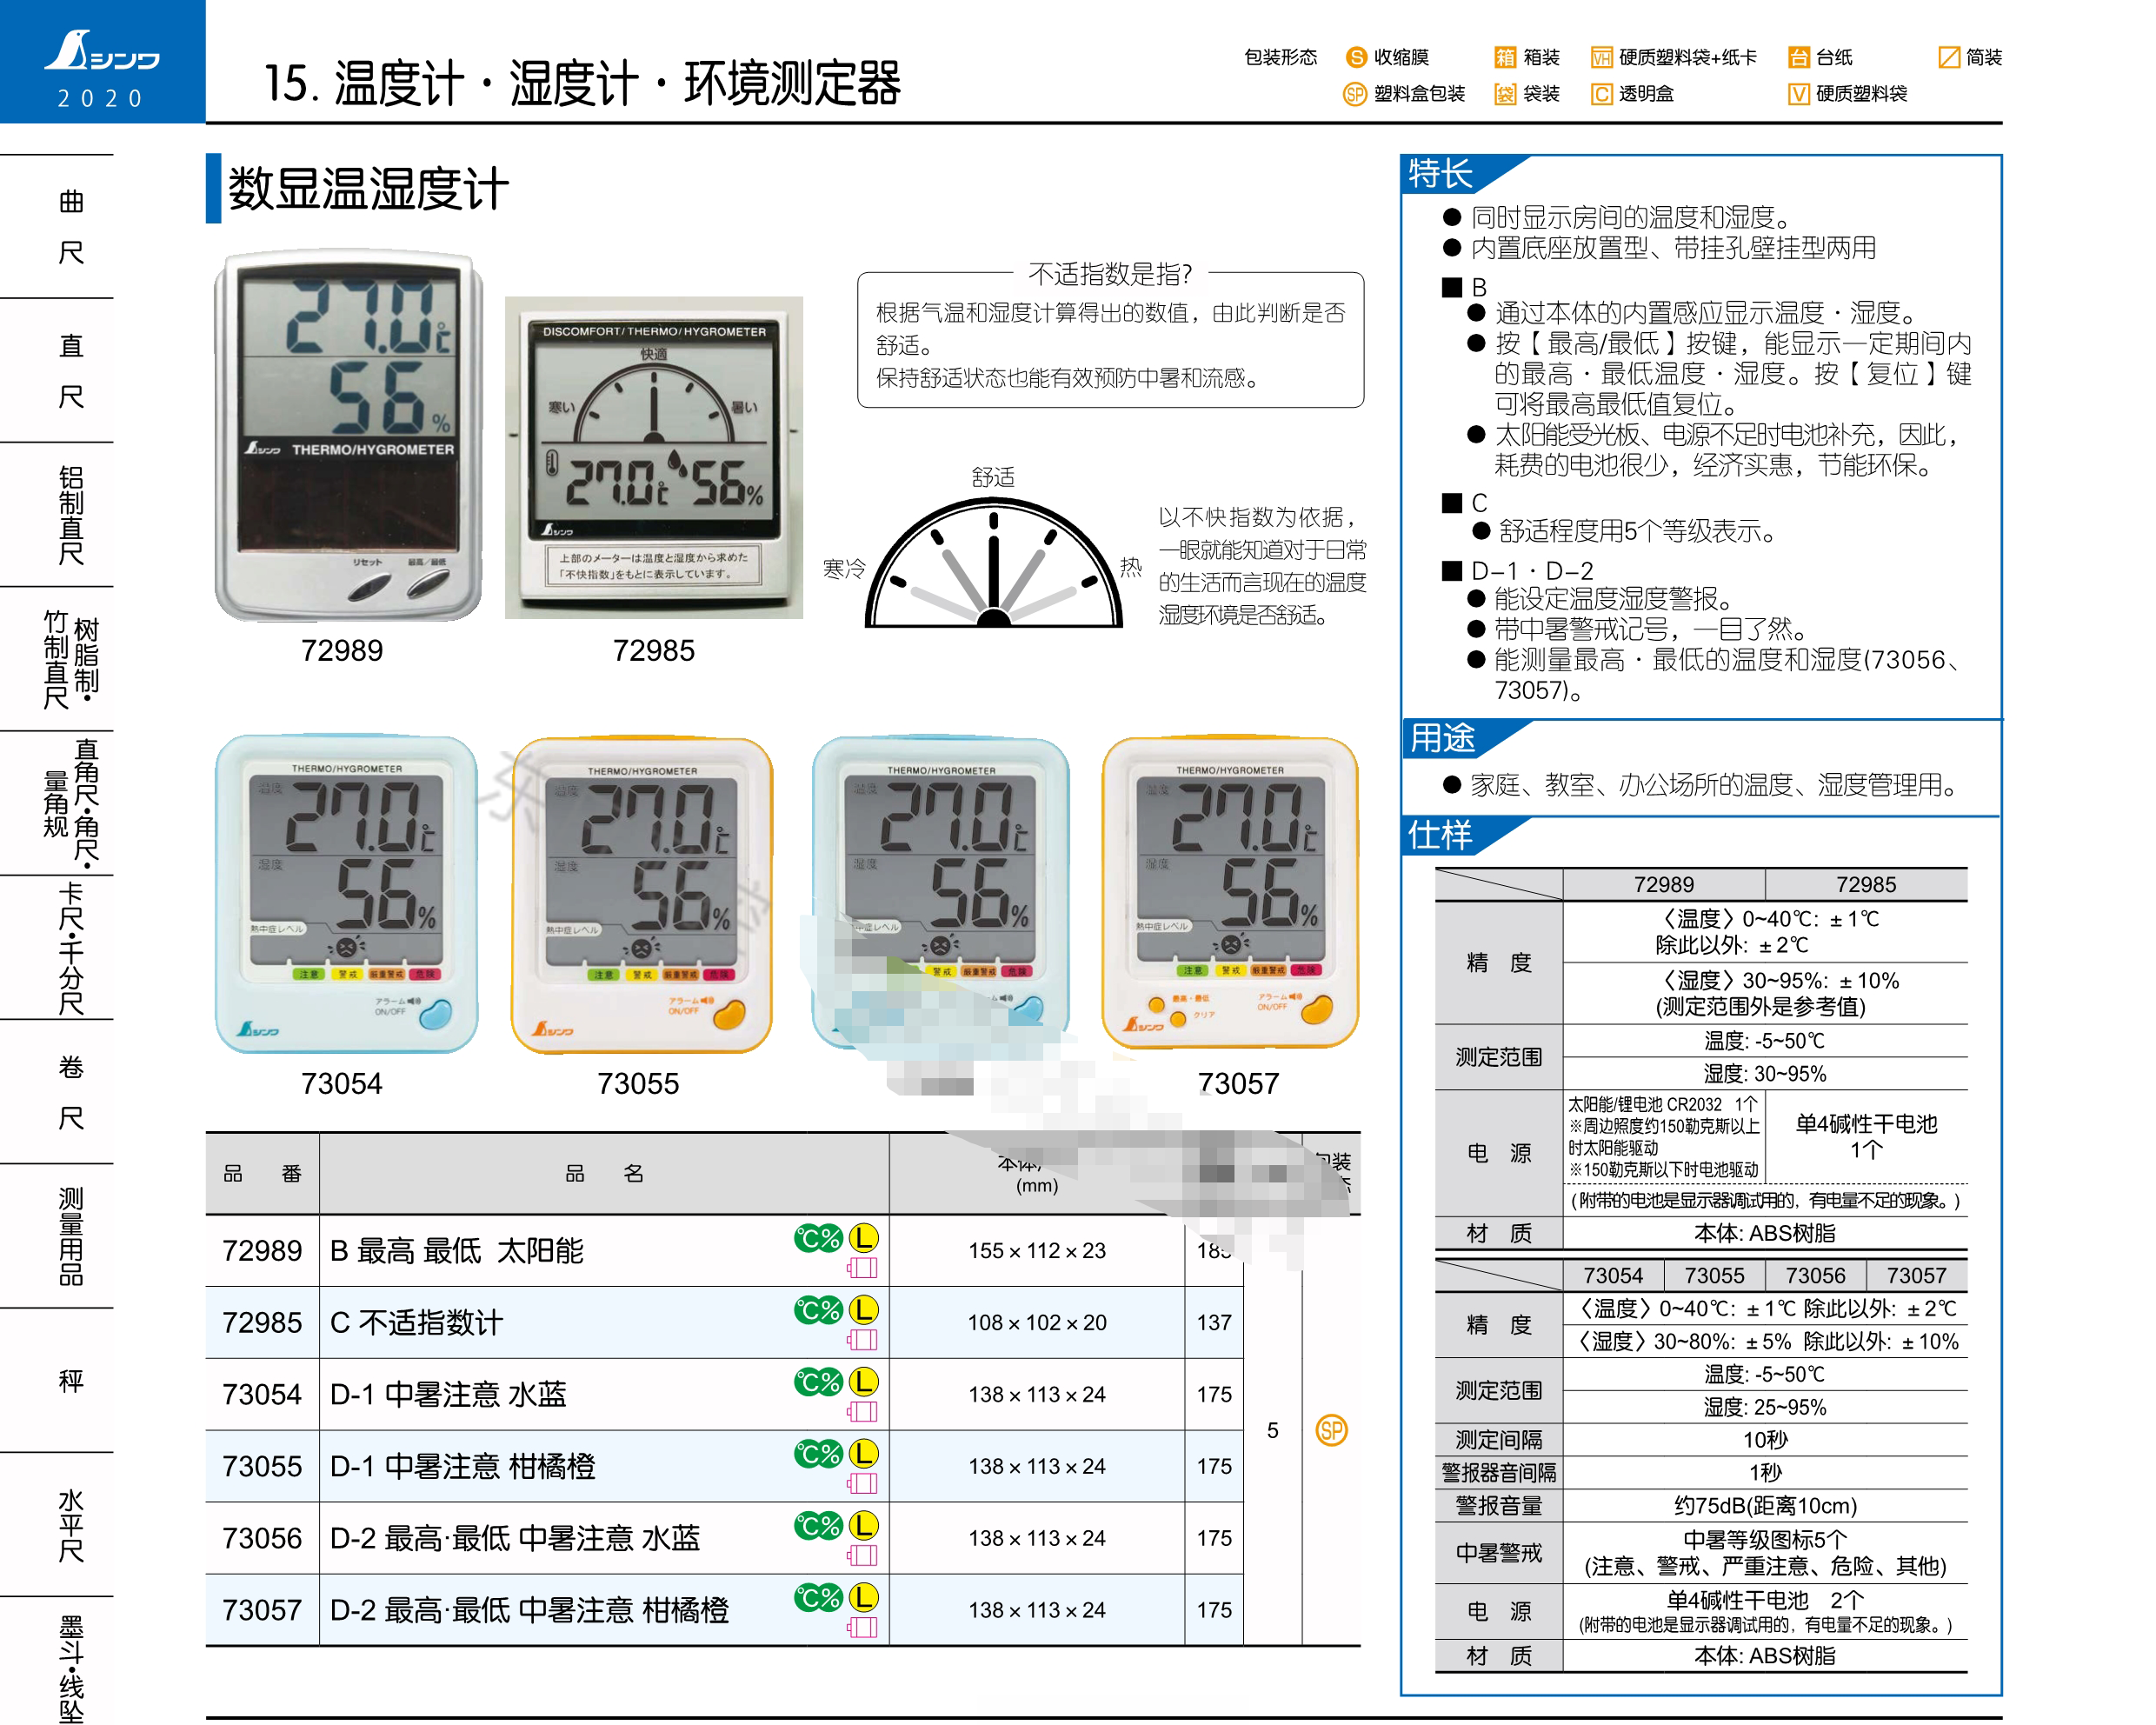Click the yellow L icon in row 73055
This screenshot has height=1725, width=2156.
[863, 1453]
